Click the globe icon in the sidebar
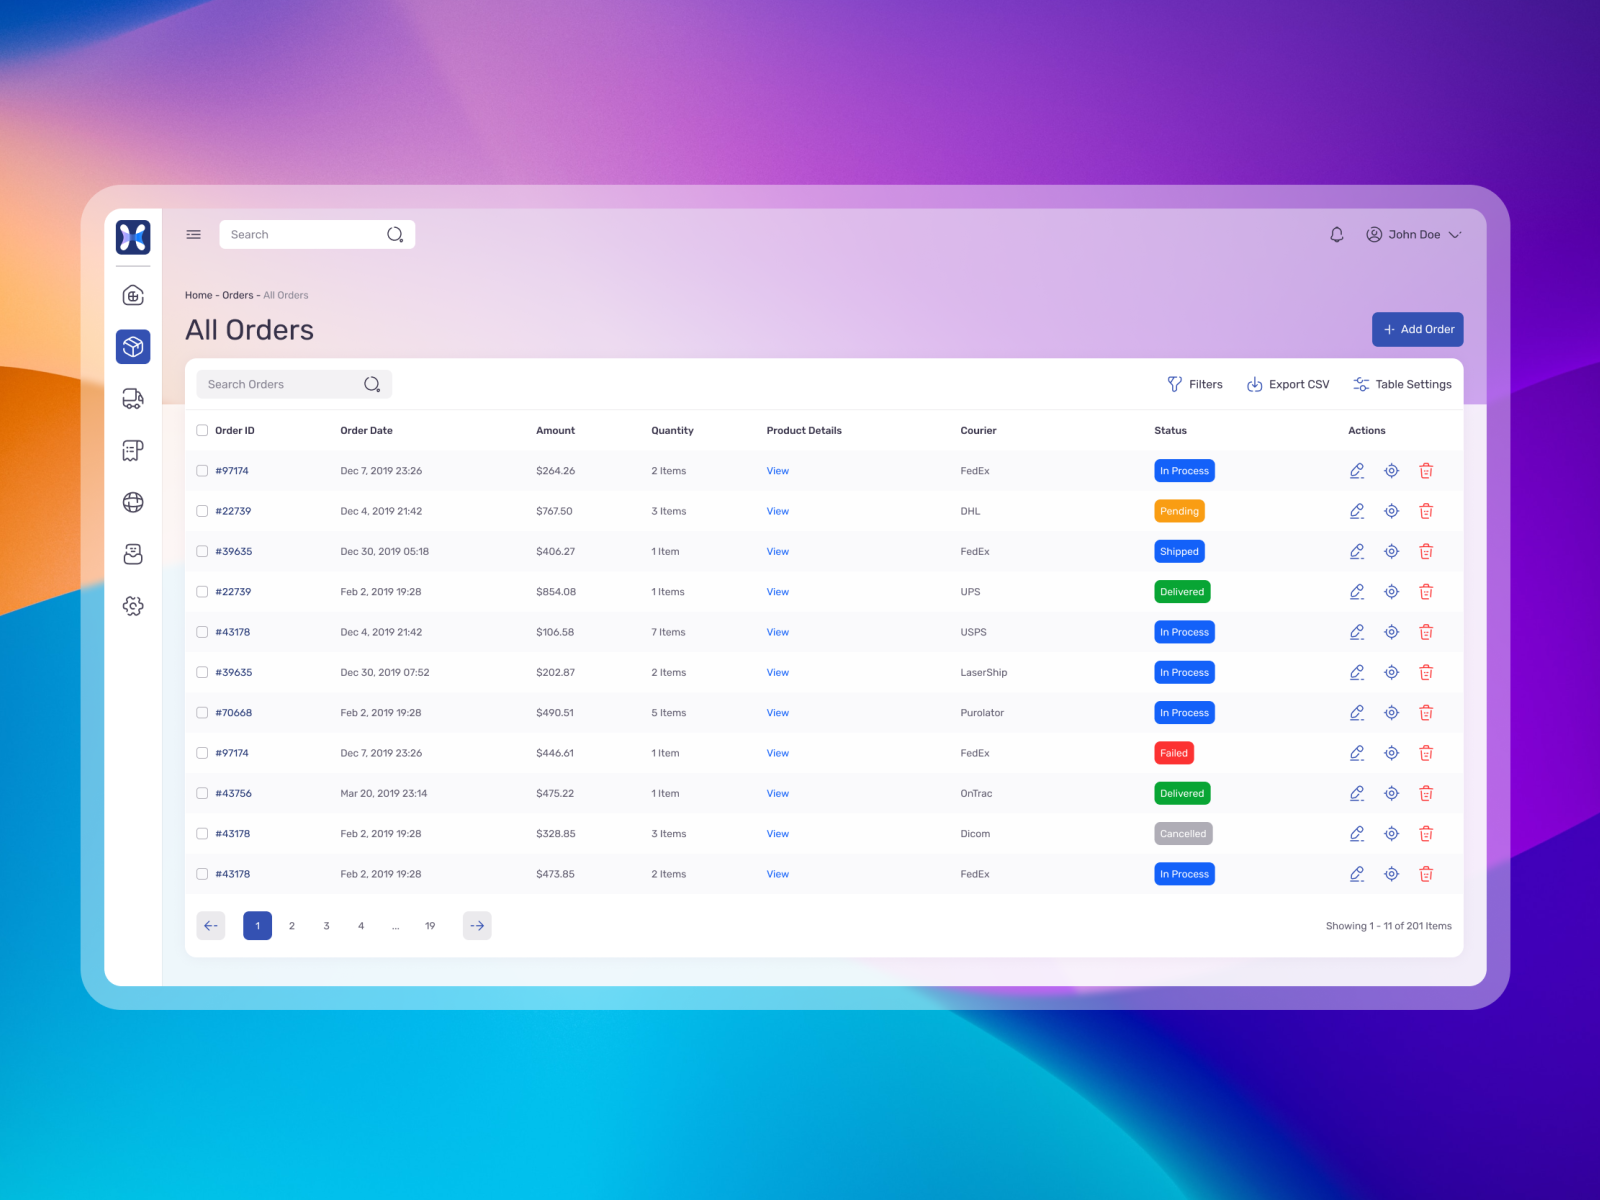The width and height of the screenshot is (1600, 1200). pos(132,503)
